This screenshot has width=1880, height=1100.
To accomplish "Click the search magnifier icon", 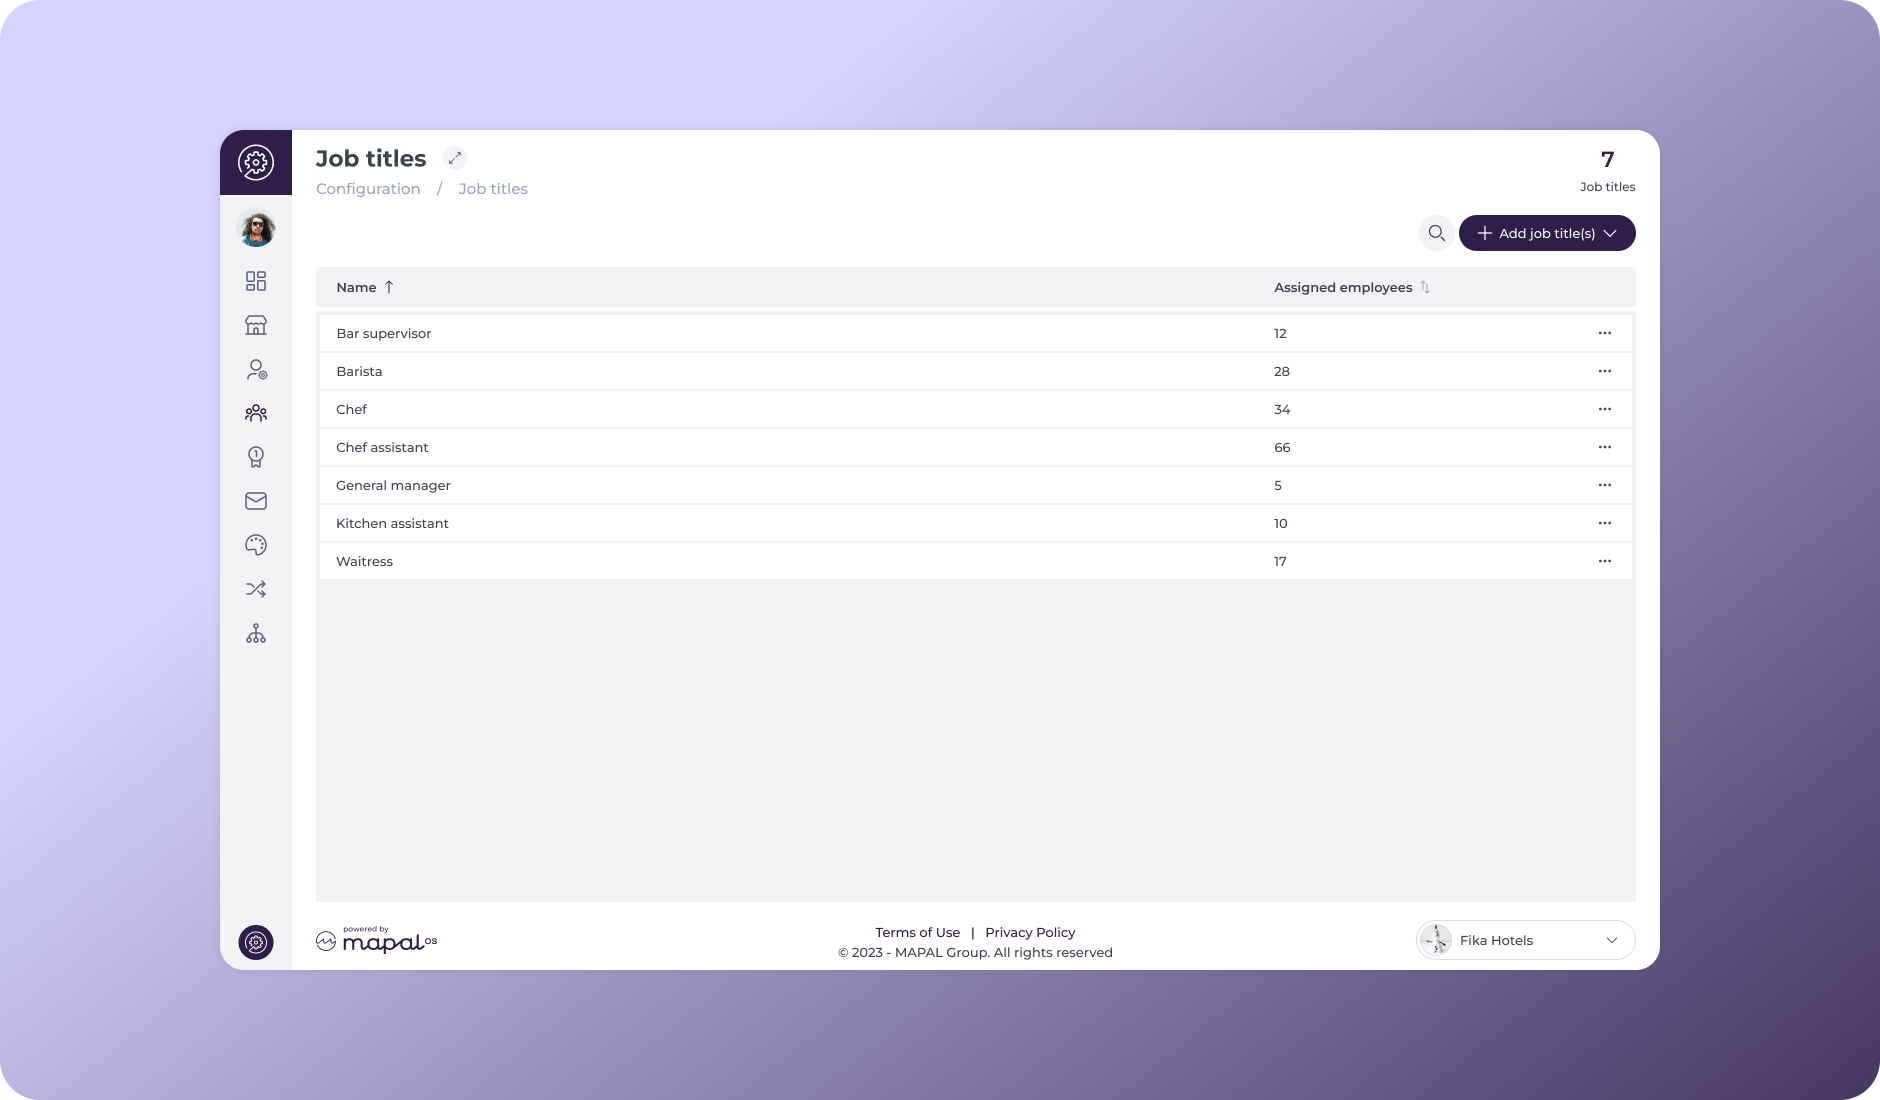I will tap(1436, 233).
